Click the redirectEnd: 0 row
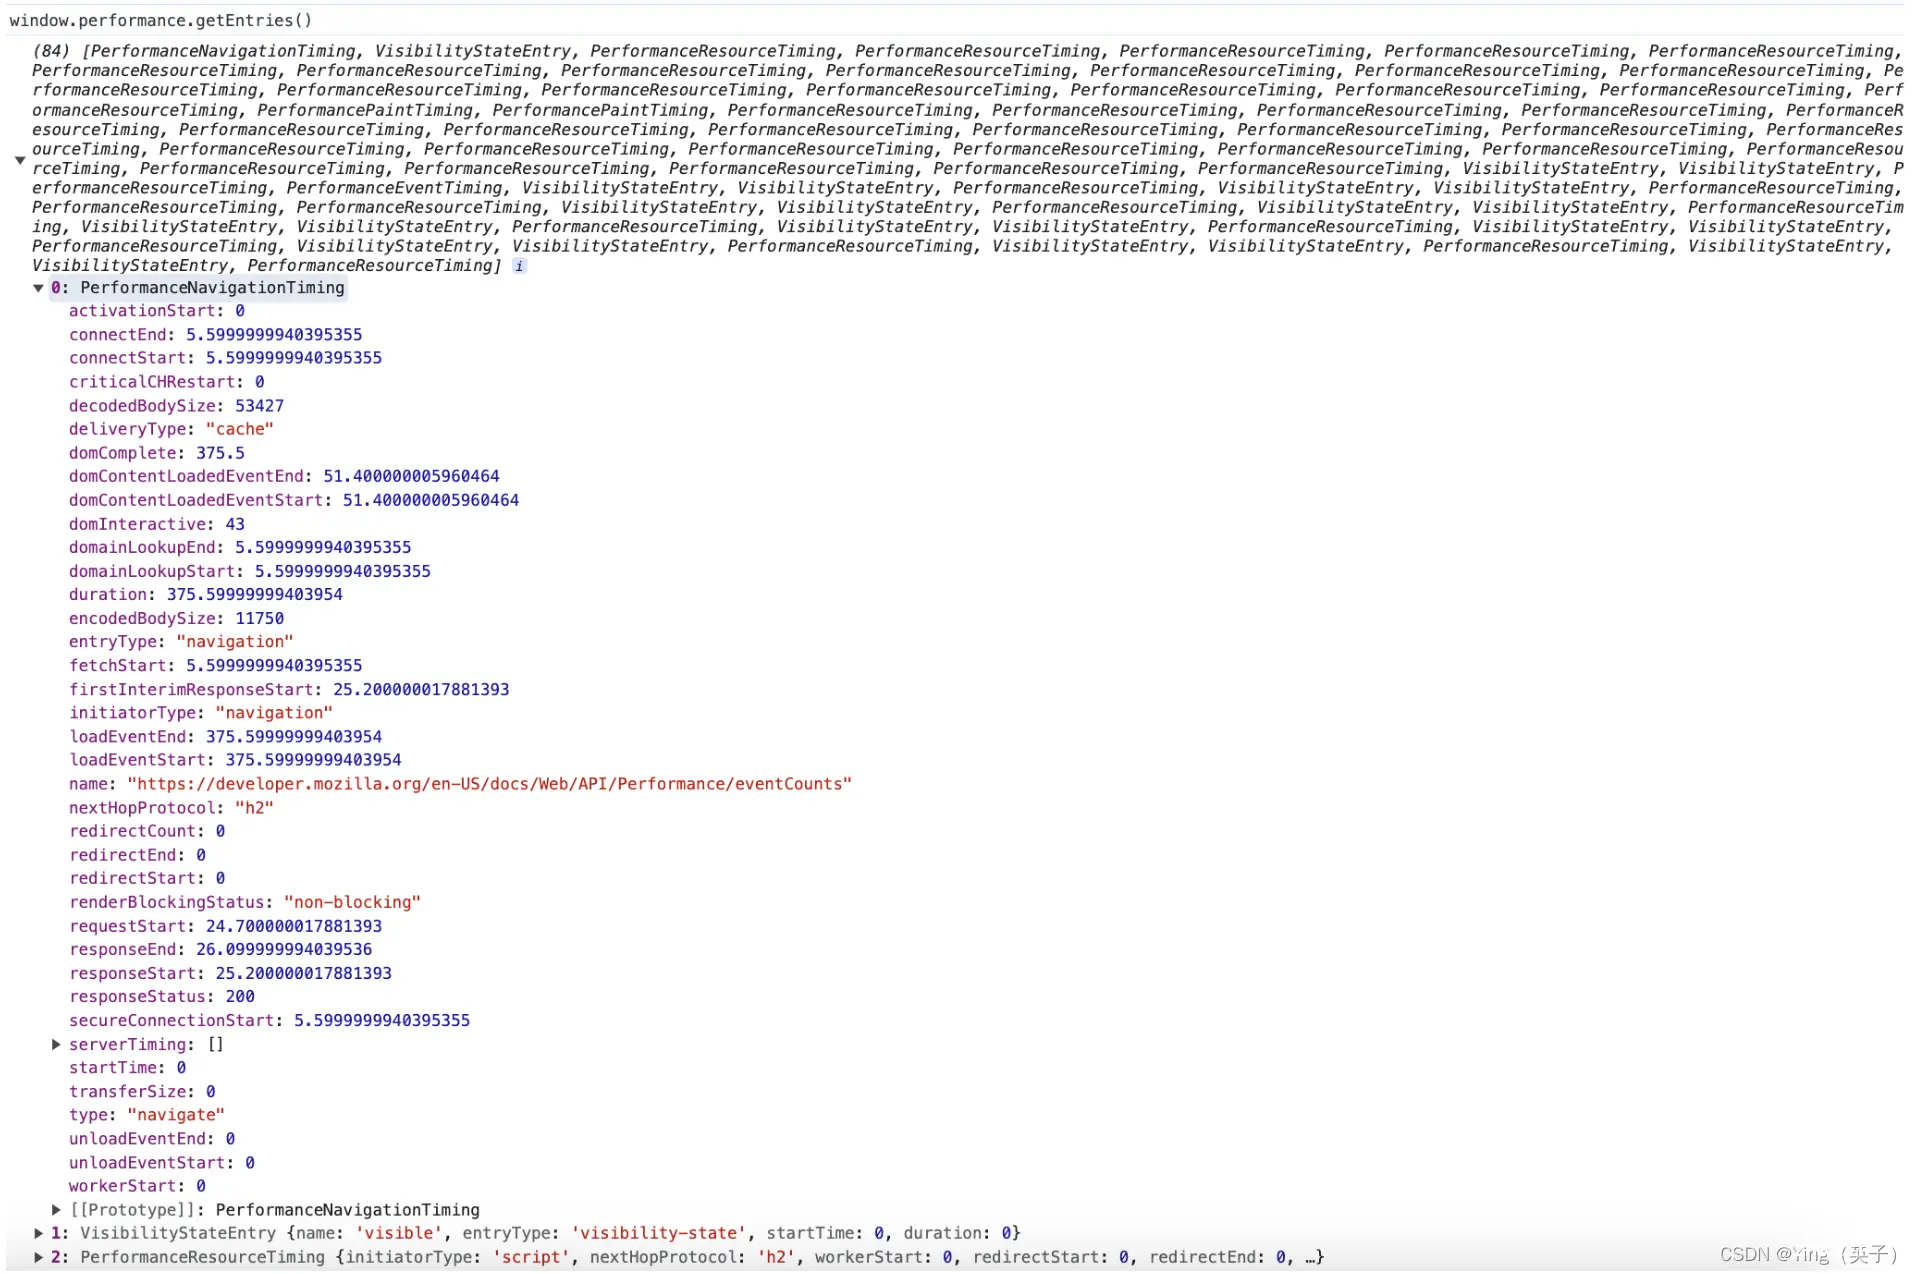 pos(138,855)
